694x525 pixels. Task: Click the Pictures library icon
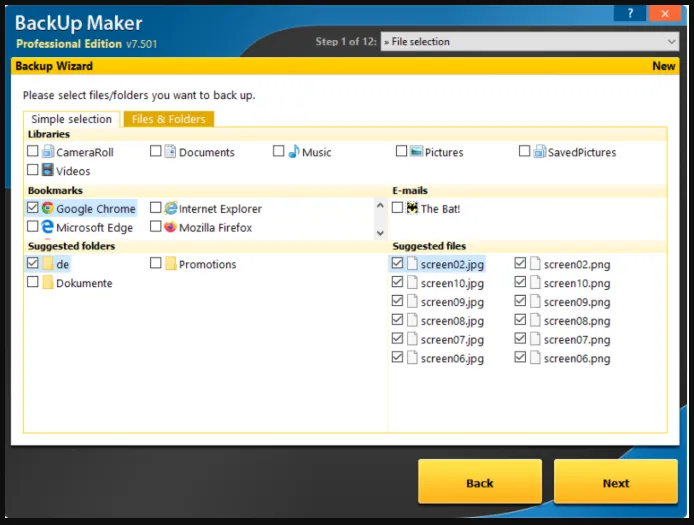point(416,151)
